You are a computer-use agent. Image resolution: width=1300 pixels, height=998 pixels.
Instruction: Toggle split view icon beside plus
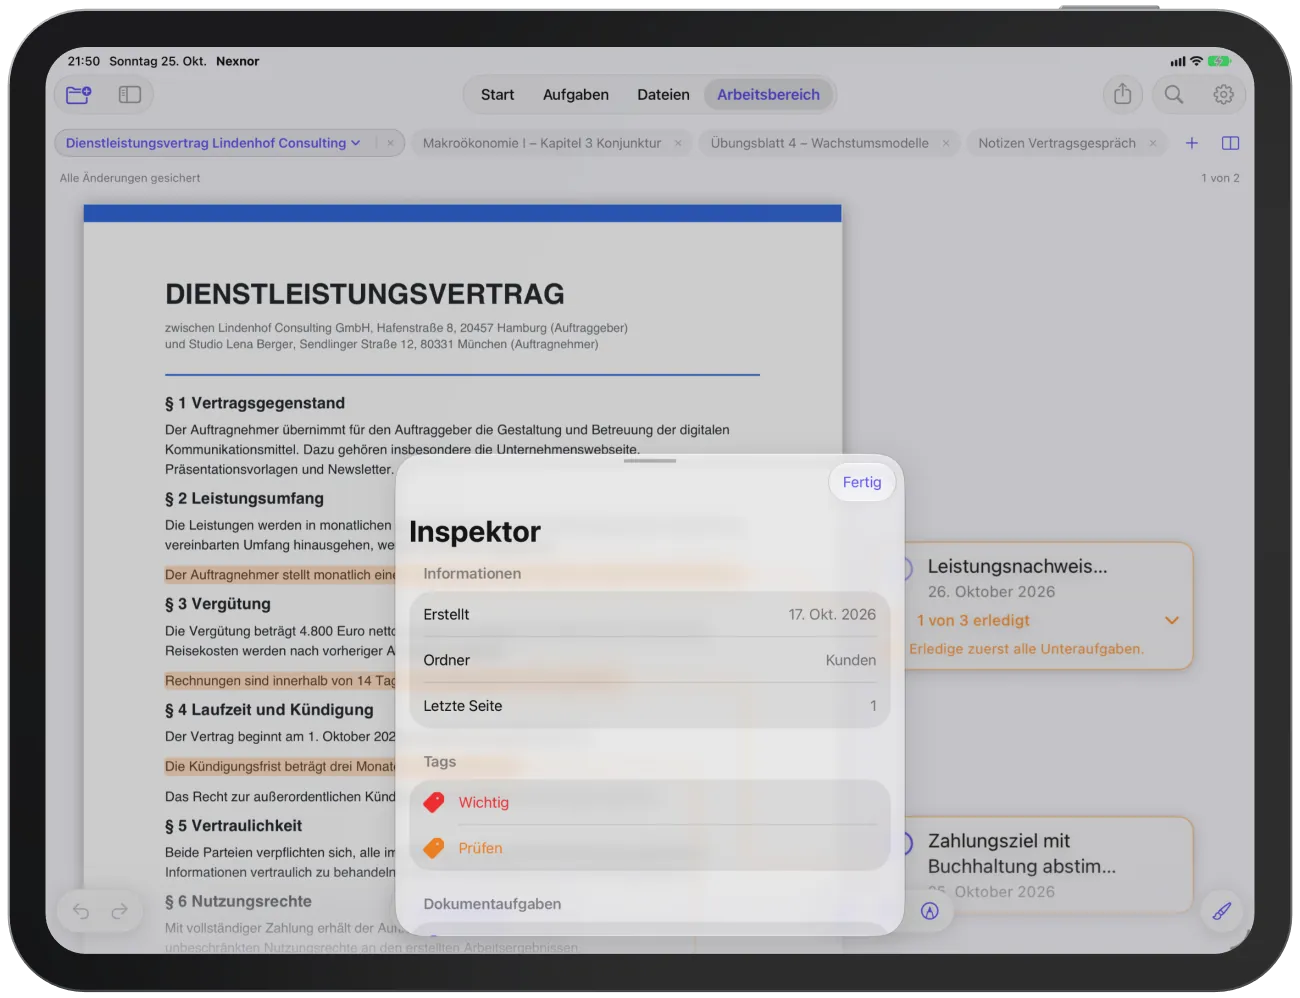[1231, 143]
